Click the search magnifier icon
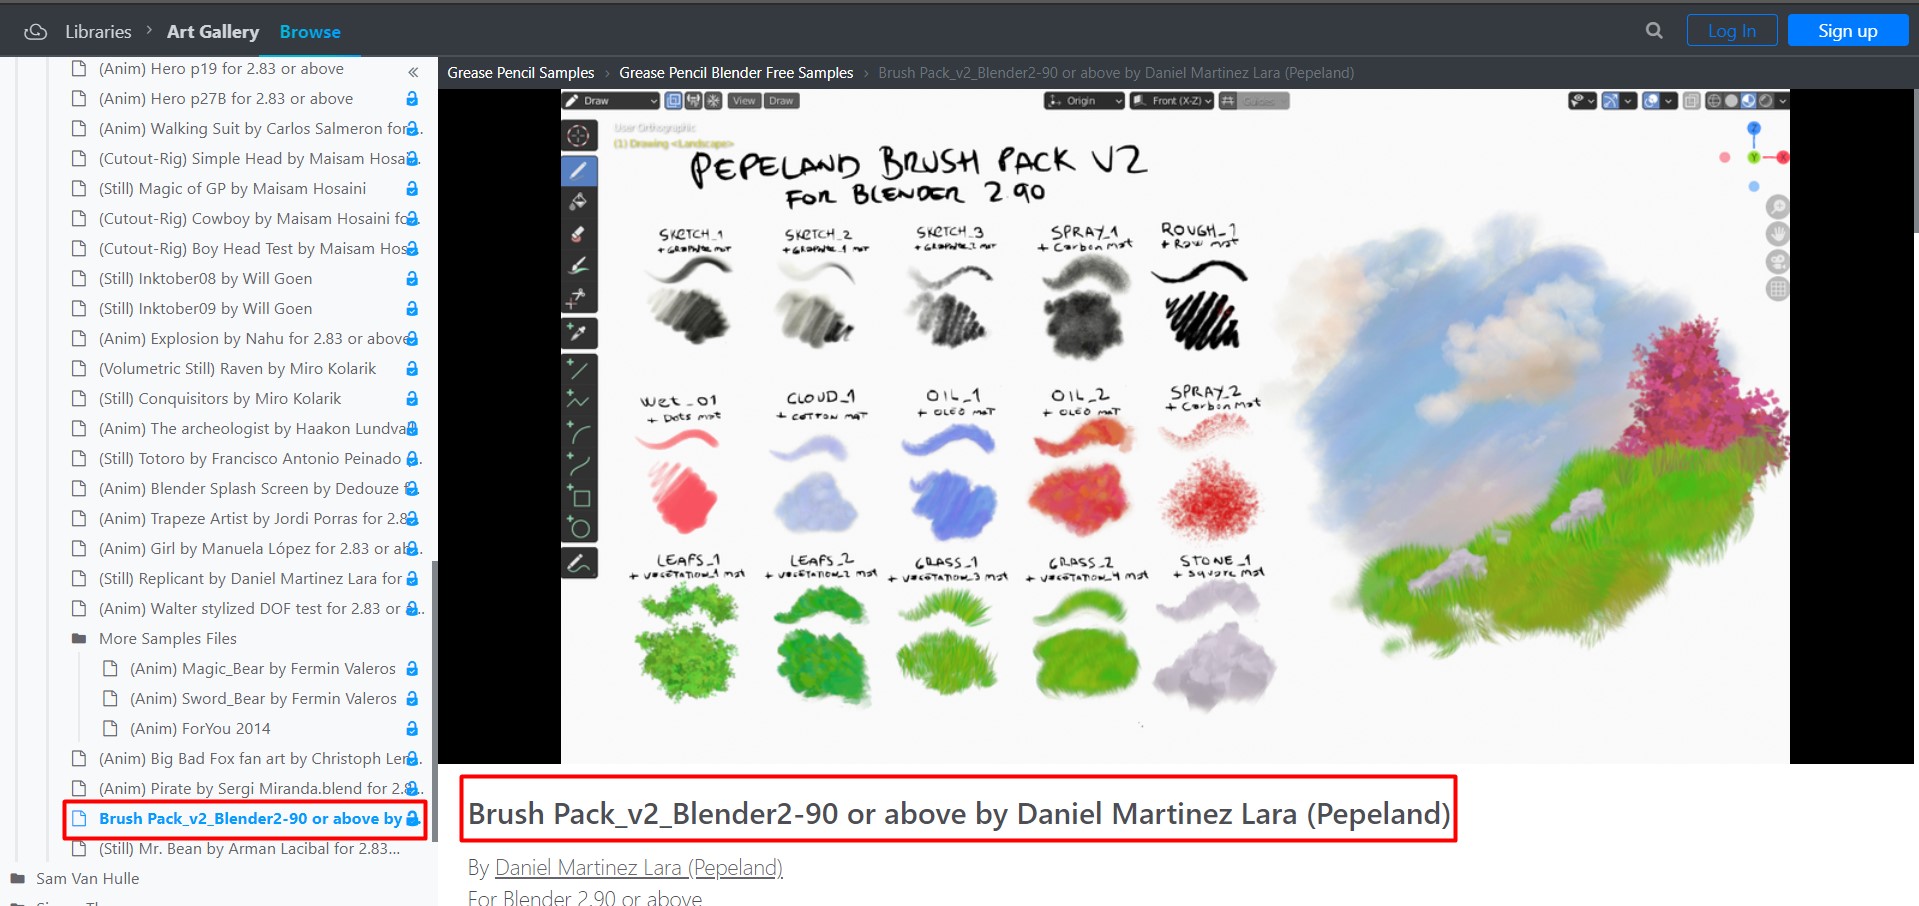1919x906 pixels. coord(1654,31)
